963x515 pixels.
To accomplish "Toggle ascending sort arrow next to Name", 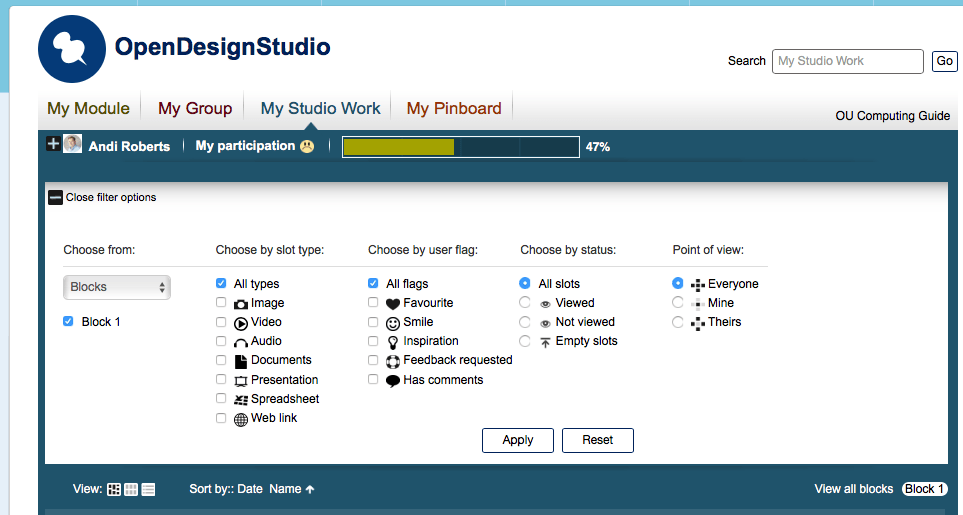I will 310,489.
